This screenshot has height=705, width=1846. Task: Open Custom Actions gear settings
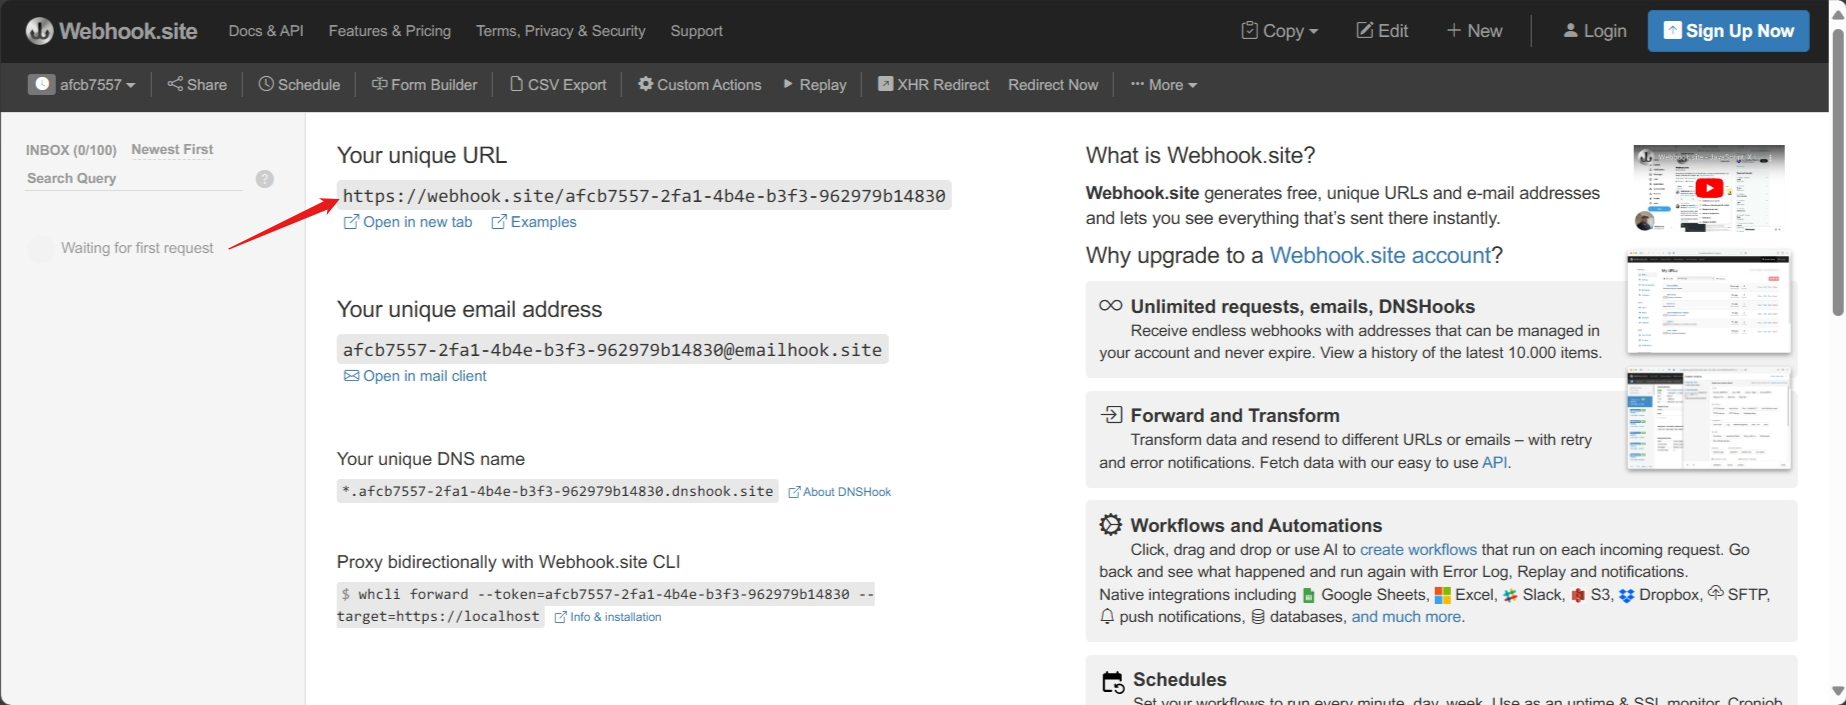(x=645, y=84)
